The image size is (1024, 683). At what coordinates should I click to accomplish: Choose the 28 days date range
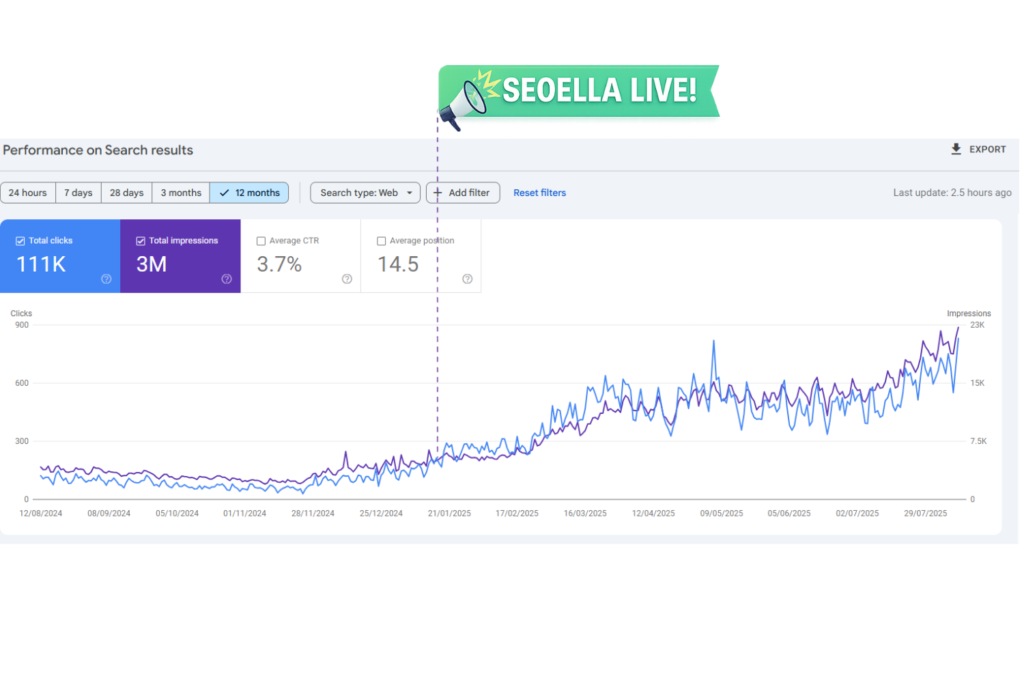tap(126, 193)
